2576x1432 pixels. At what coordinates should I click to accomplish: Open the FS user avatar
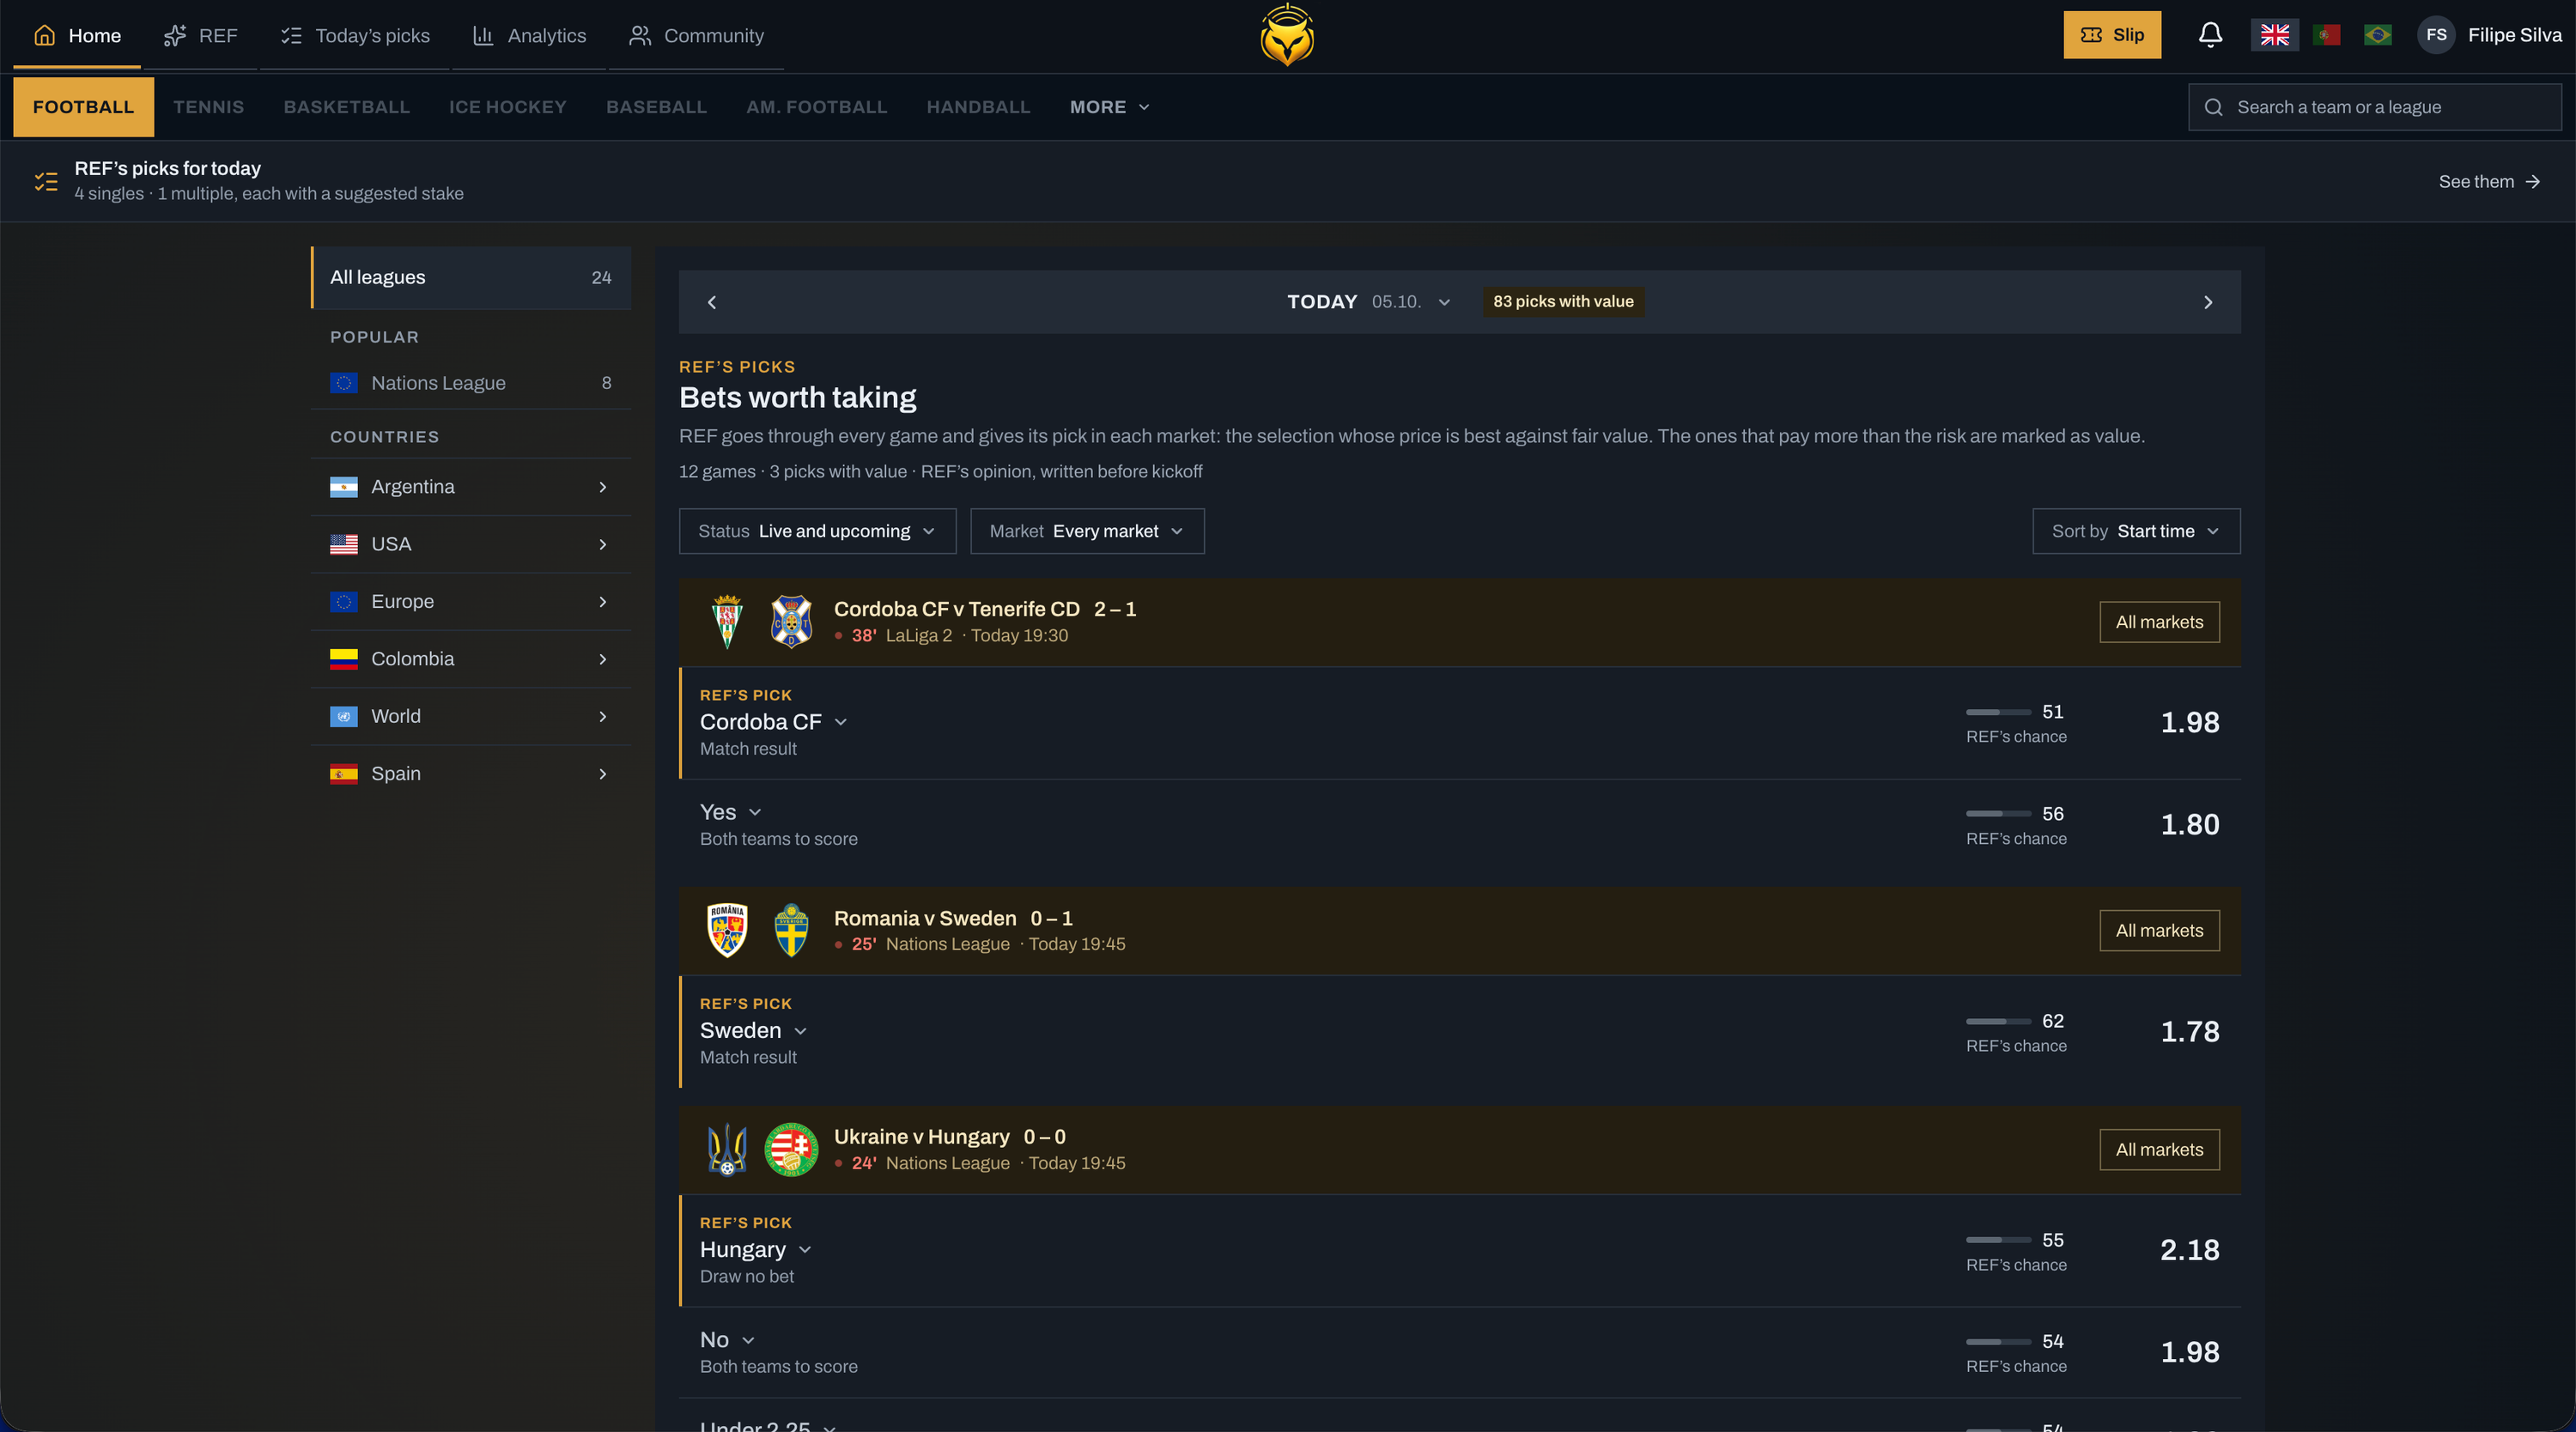point(2436,35)
